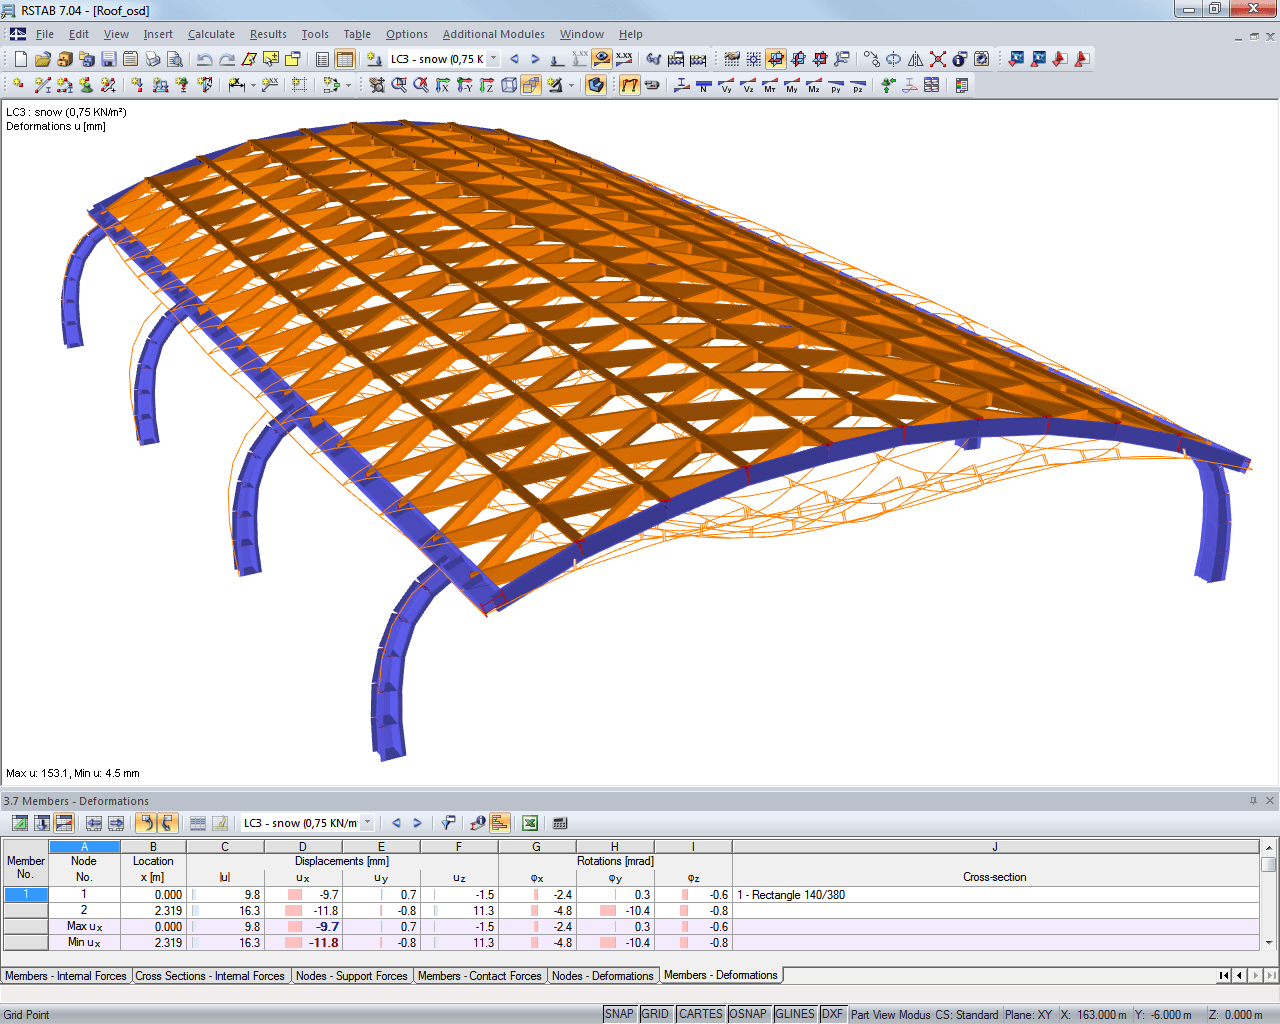
Task: Show shear force Vy results
Action: 726,85
